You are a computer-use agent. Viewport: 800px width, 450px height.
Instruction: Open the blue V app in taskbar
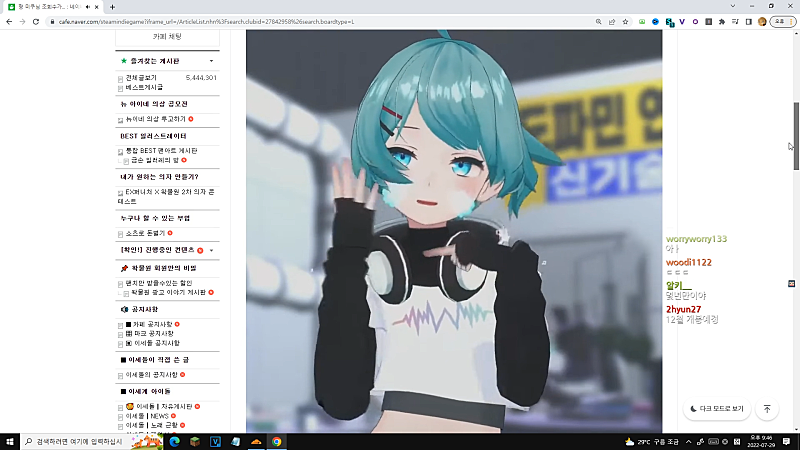215,441
